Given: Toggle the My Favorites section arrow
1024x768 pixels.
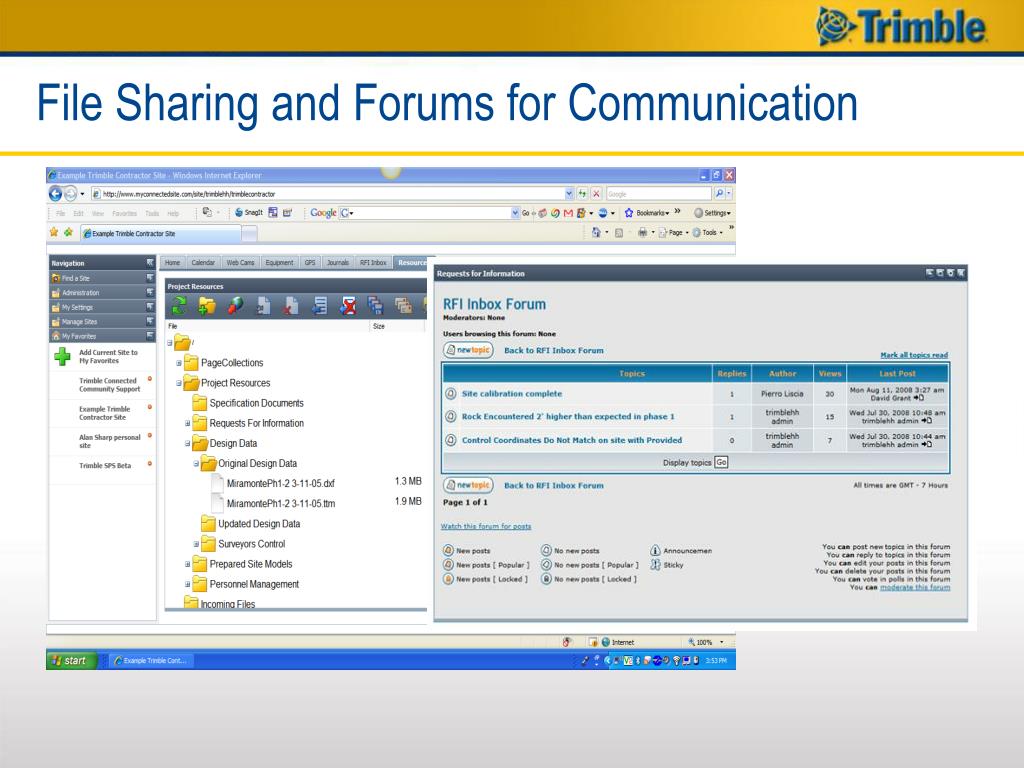Looking at the screenshot, I should [150, 336].
